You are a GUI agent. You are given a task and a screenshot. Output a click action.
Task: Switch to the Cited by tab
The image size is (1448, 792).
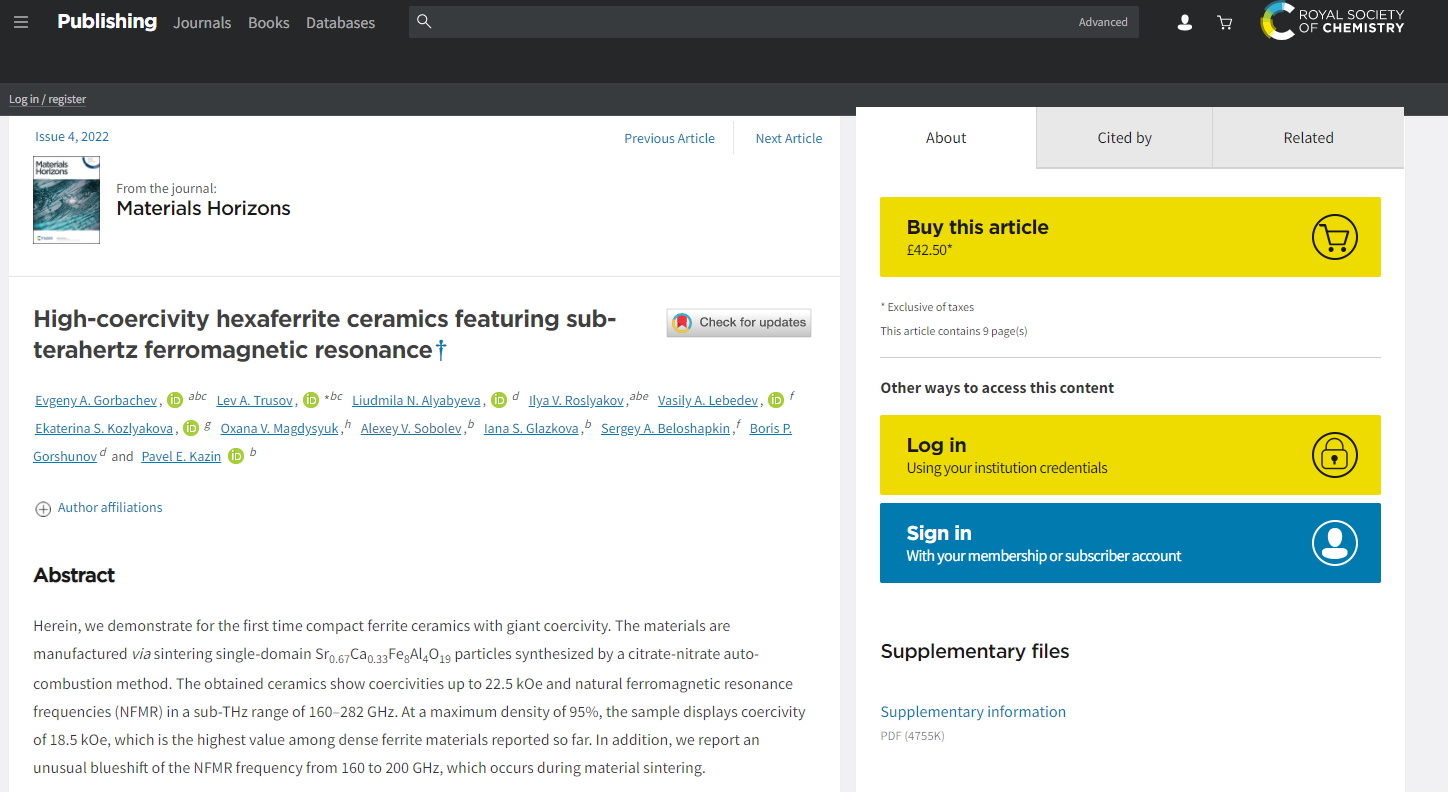click(x=1124, y=138)
